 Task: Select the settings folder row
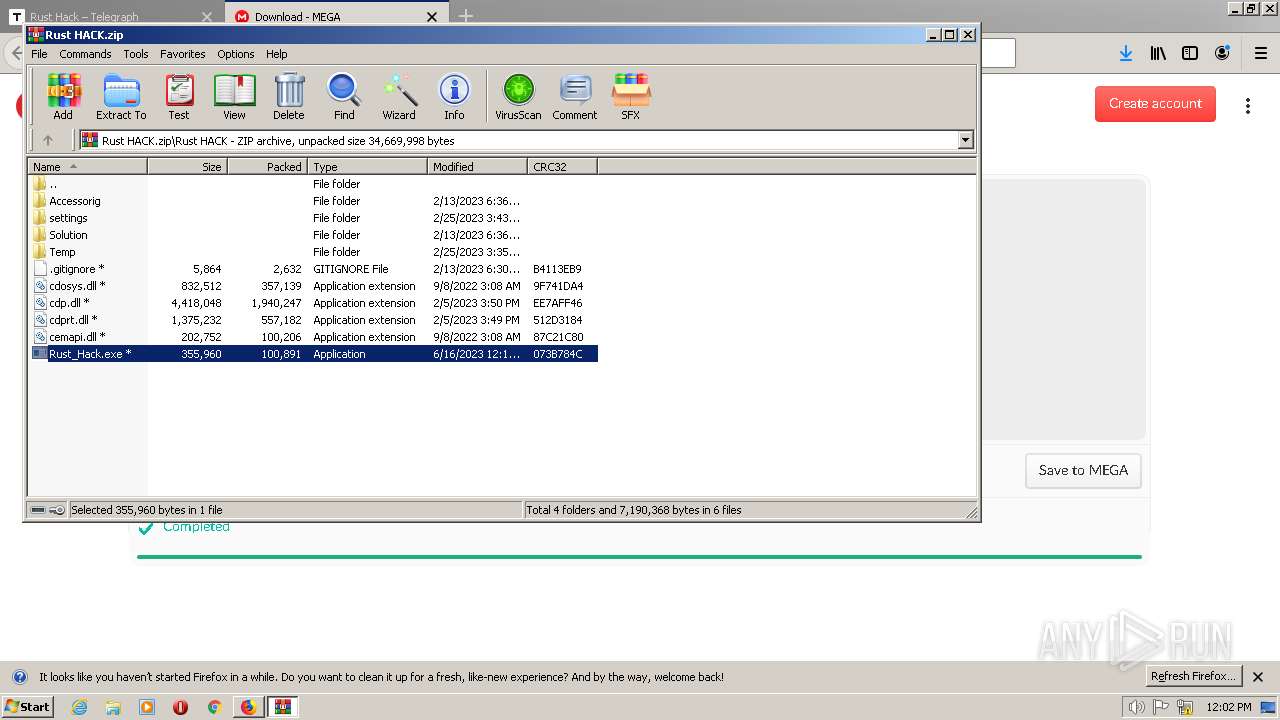pos(313,218)
